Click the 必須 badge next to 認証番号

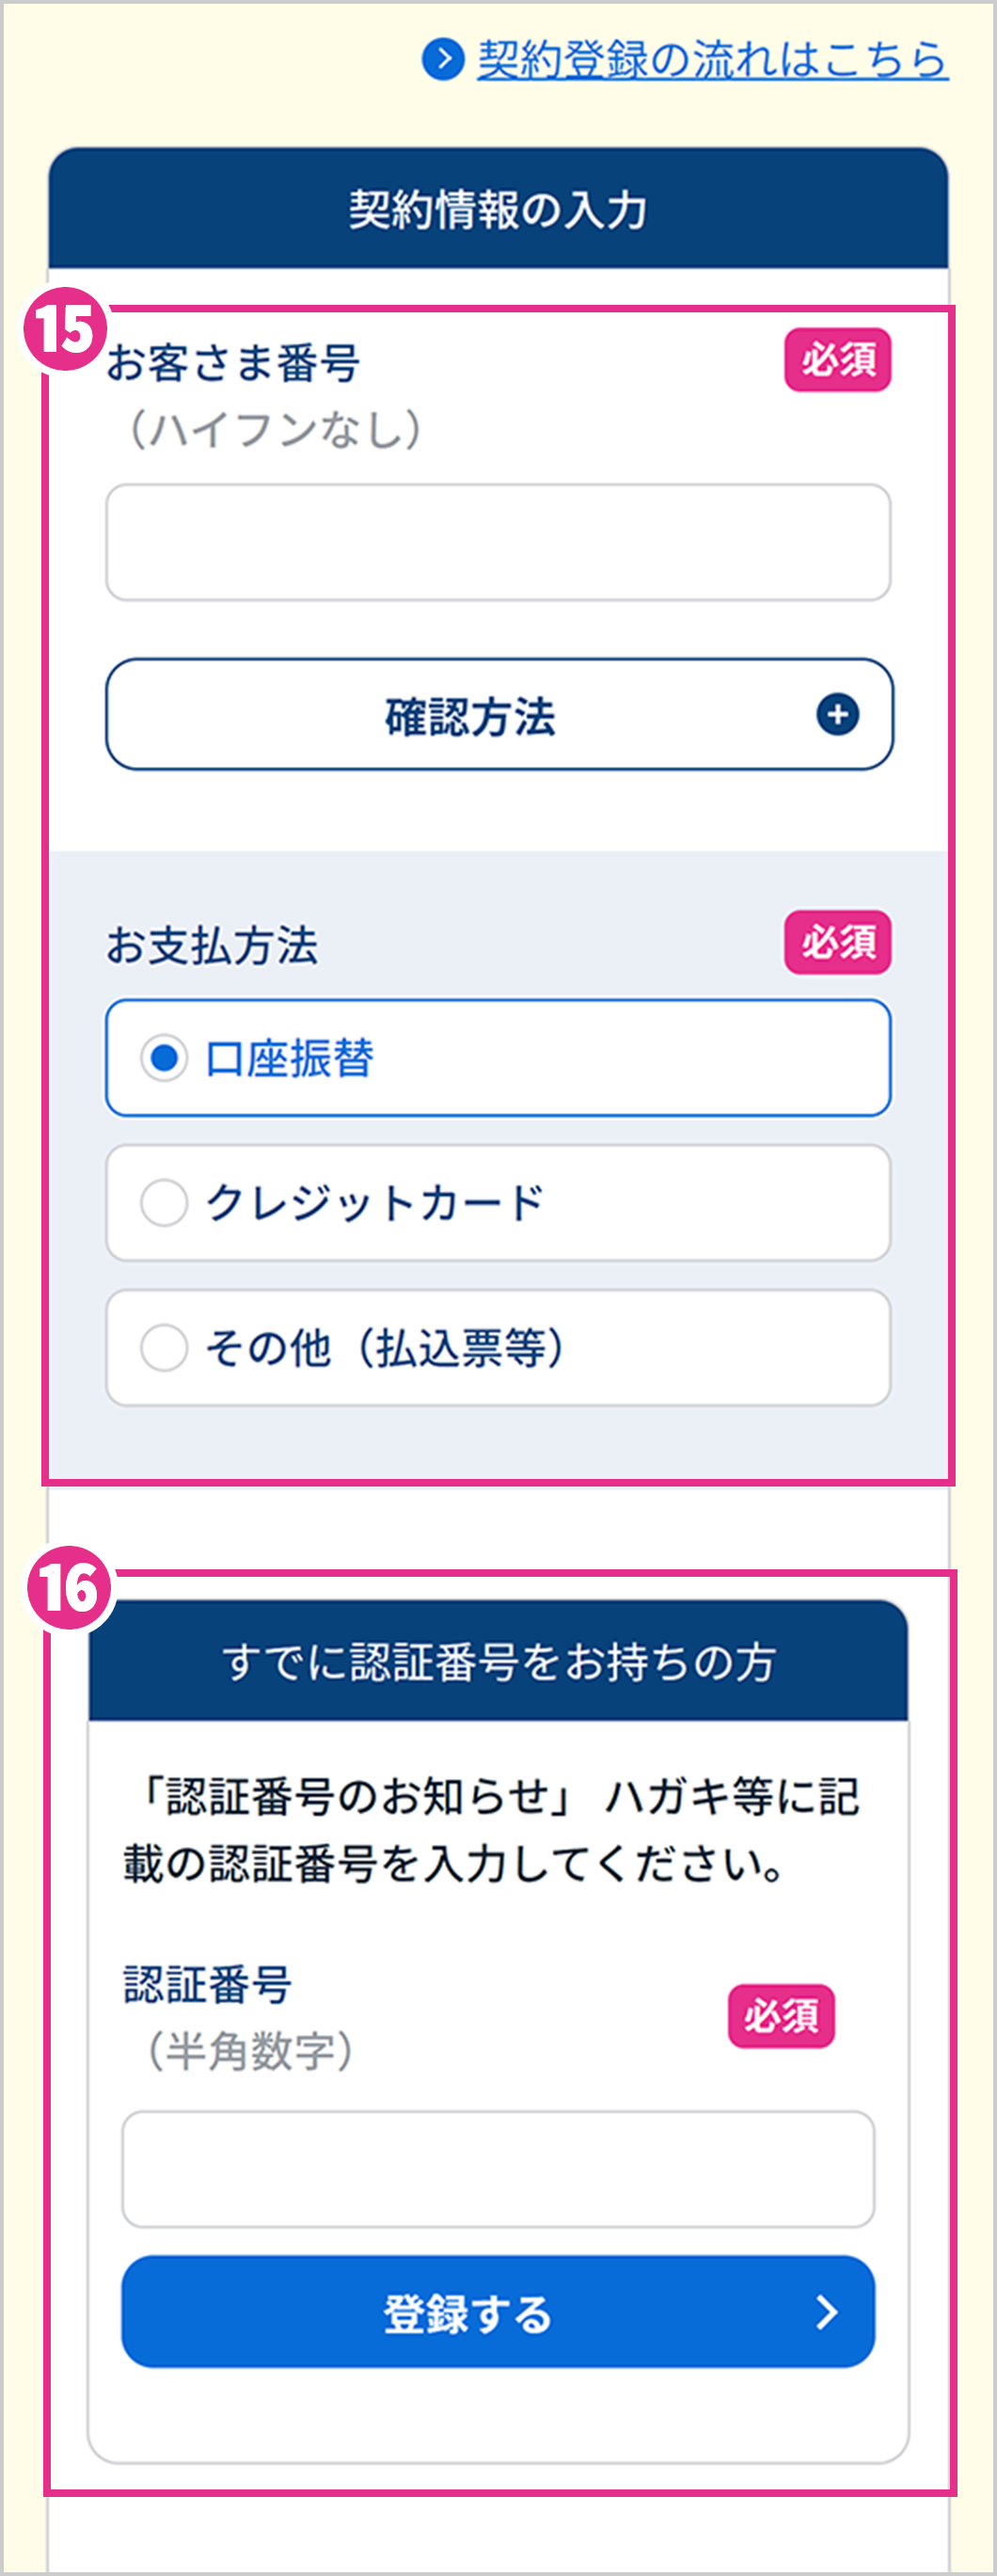781,2017
